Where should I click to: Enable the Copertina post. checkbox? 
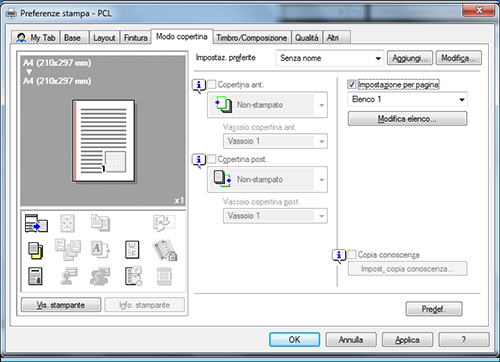[x=211, y=159]
